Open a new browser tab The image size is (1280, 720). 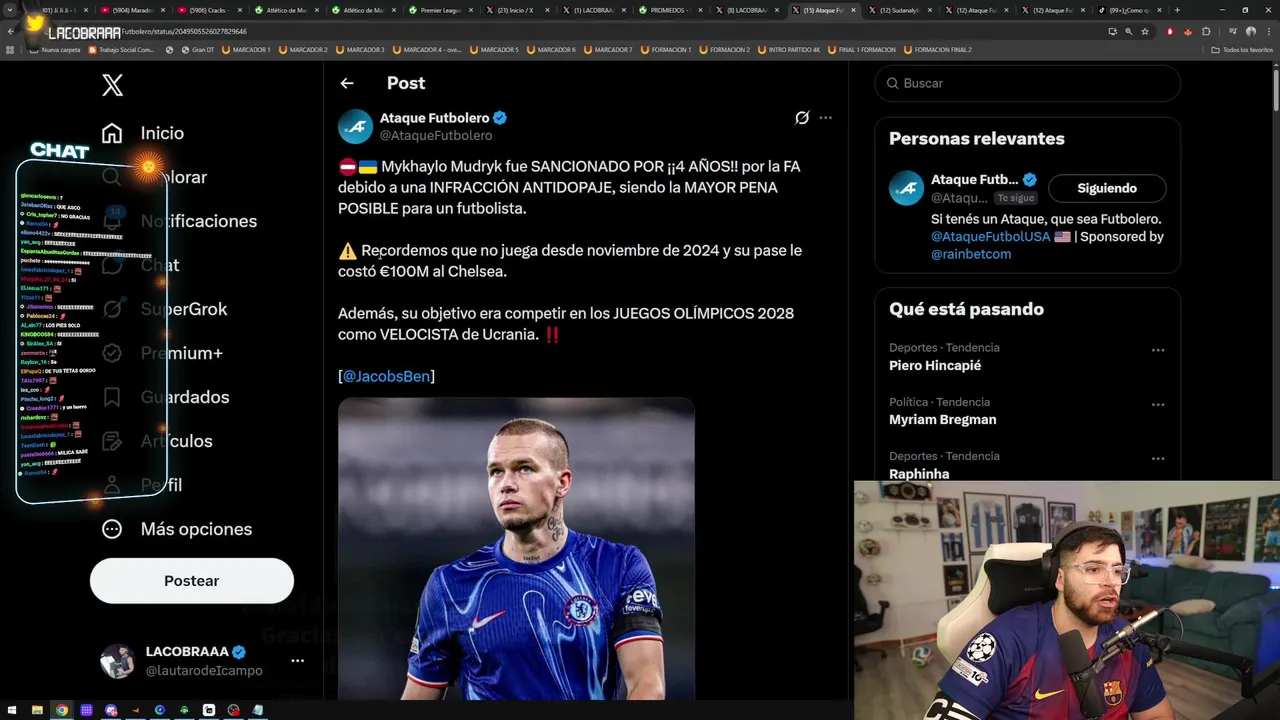point(1176,10)
